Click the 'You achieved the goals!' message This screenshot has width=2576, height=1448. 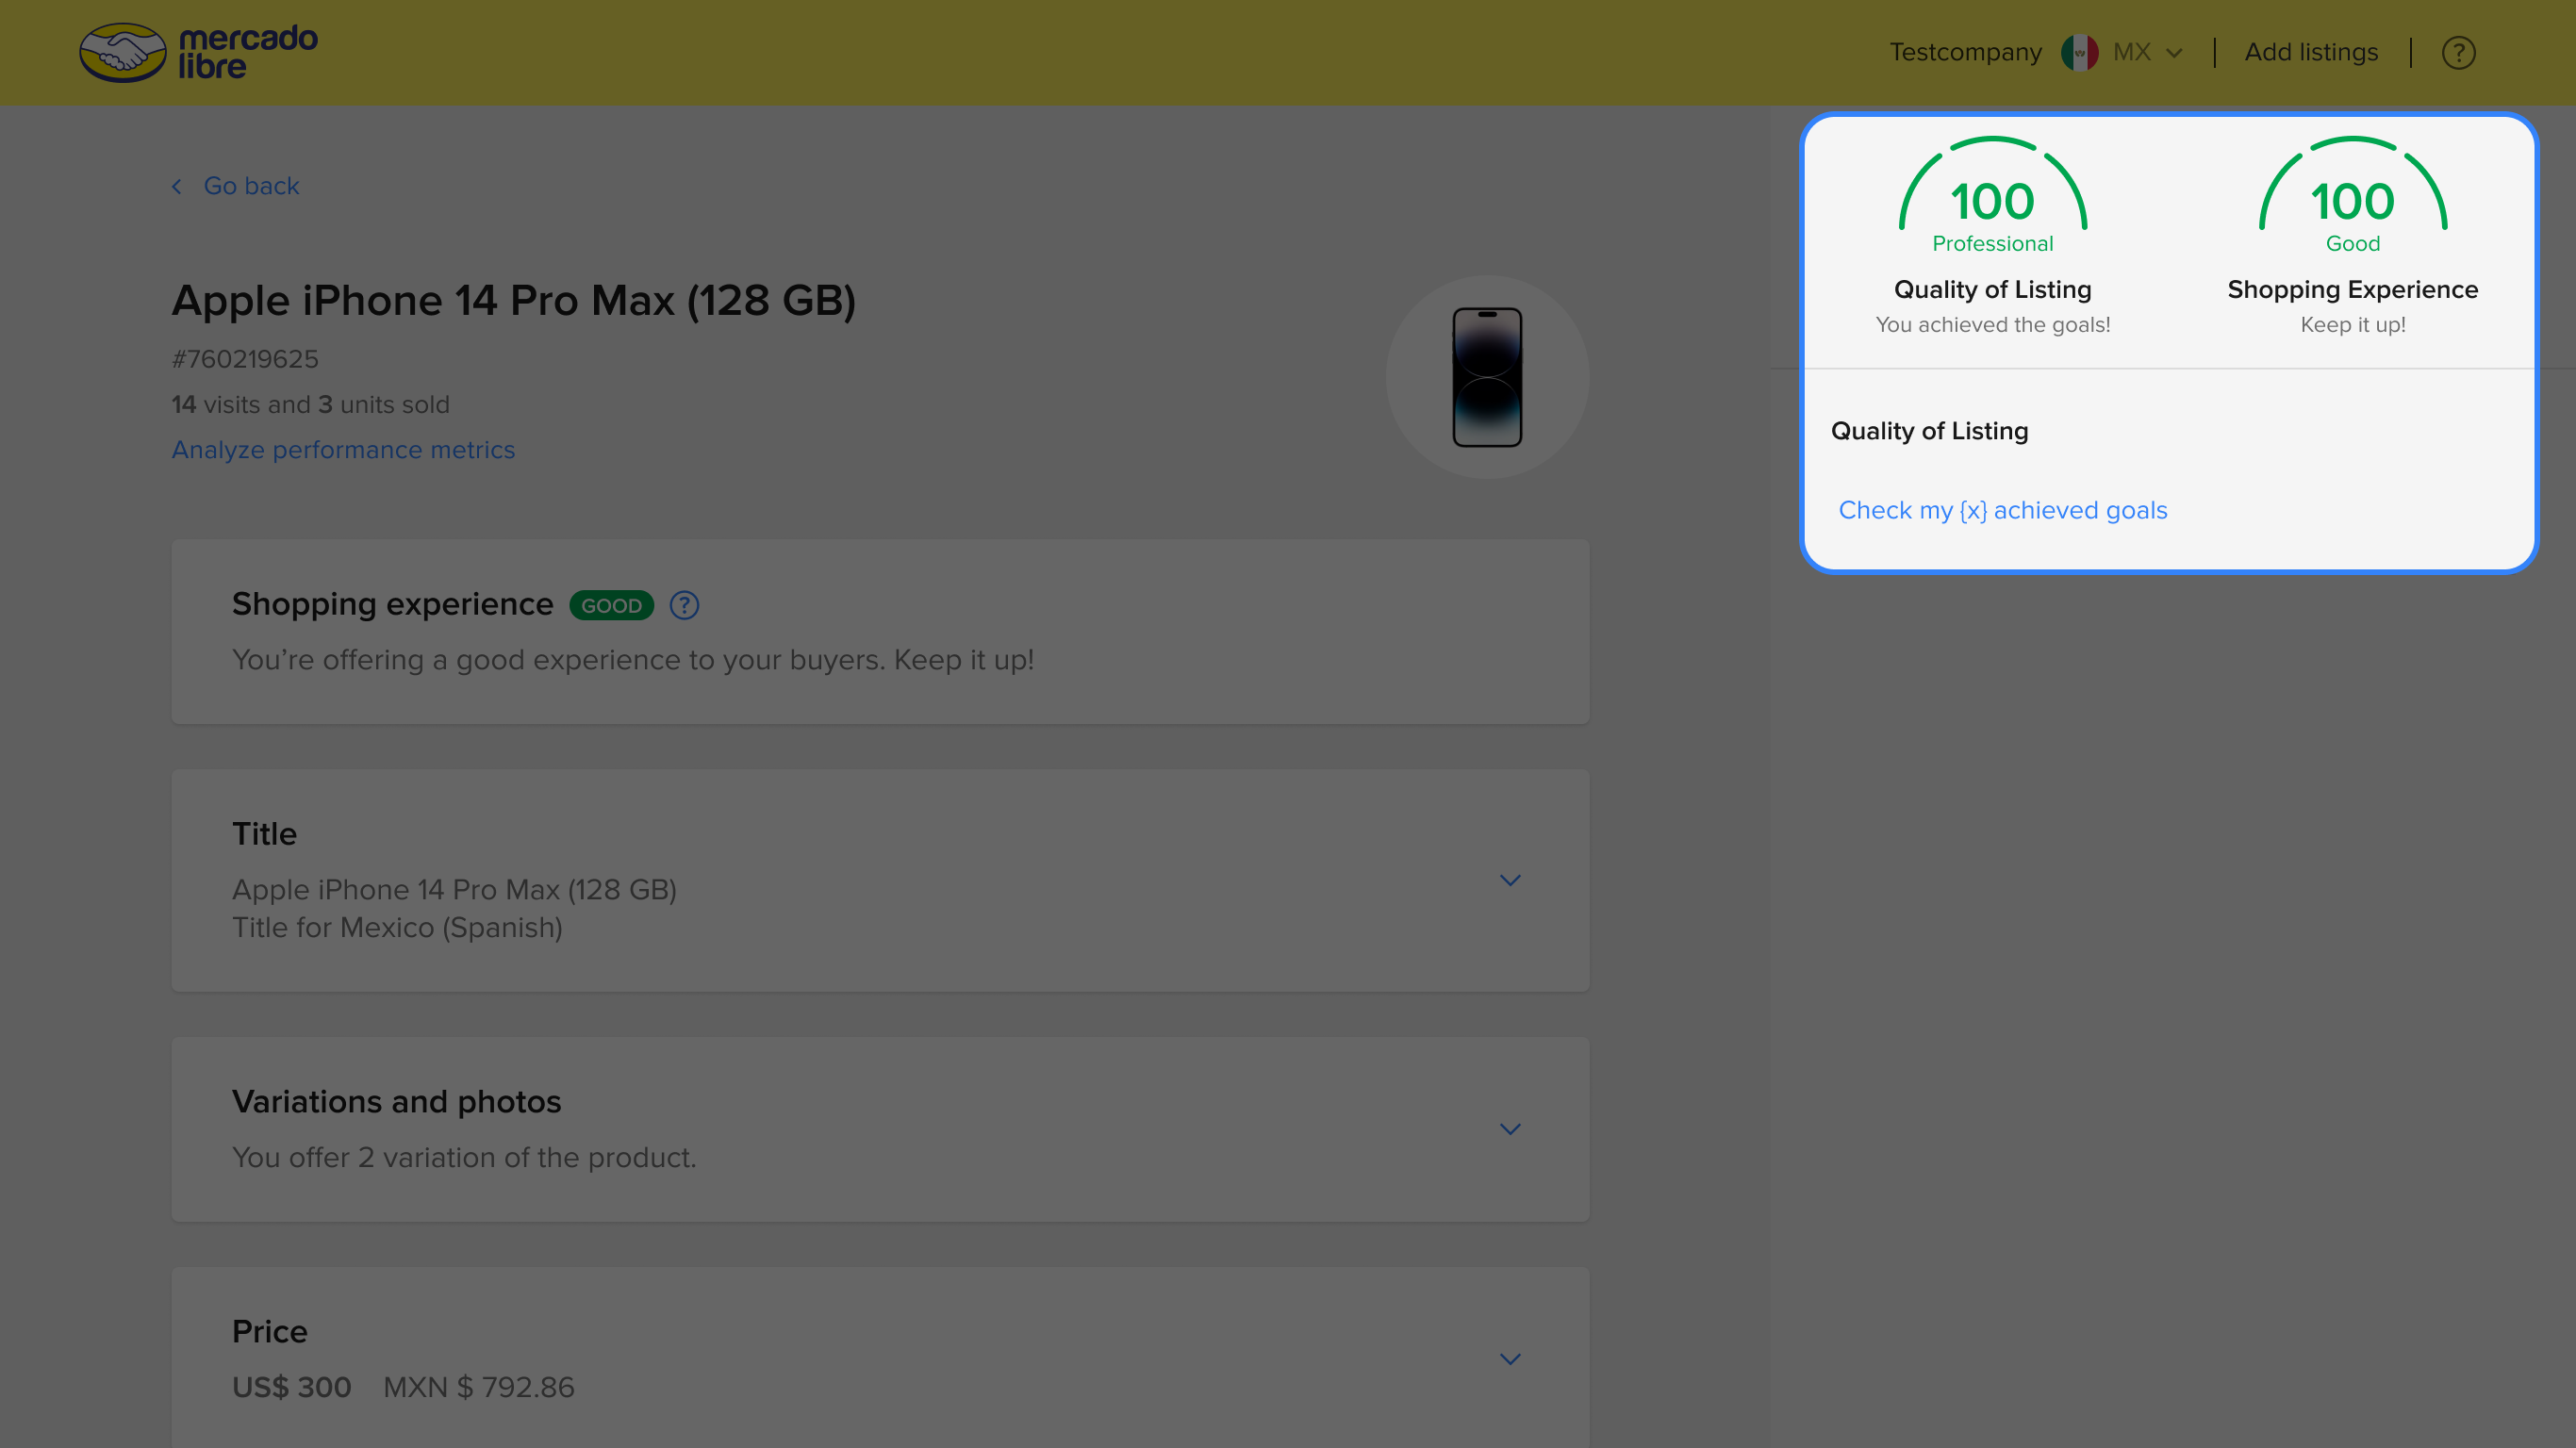coord(1992,325)
